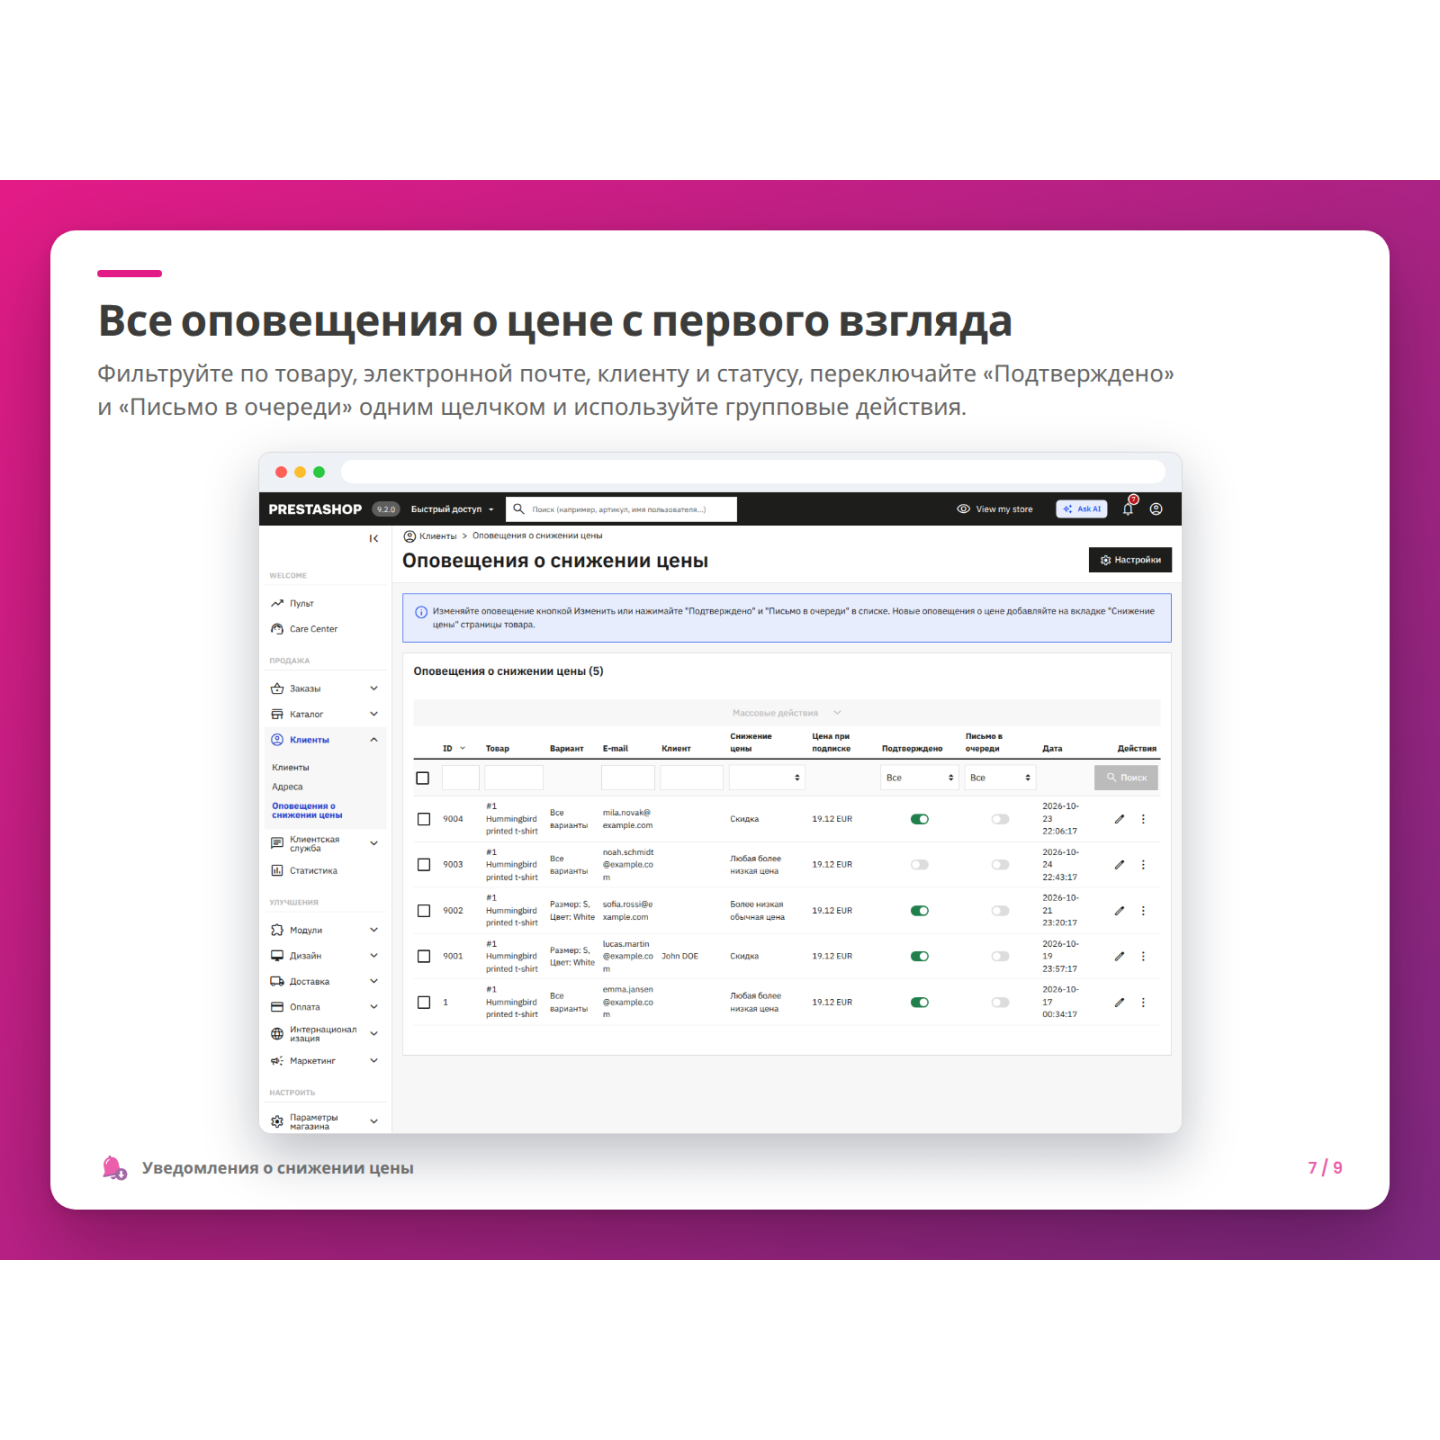The image size is (1440, 1440).
Task: Open Массовые действия dropdown
Action: [787, 713]
